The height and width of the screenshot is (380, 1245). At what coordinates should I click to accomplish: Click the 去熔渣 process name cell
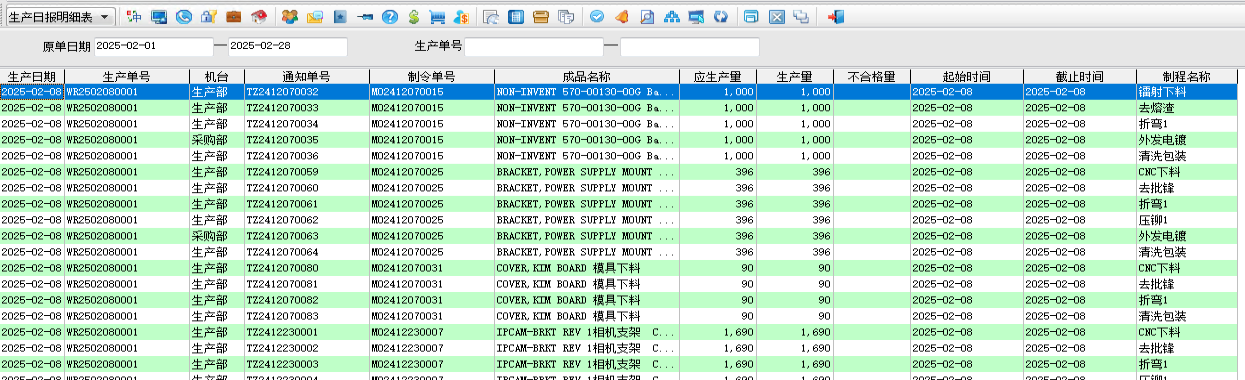tap(1187, 107)
